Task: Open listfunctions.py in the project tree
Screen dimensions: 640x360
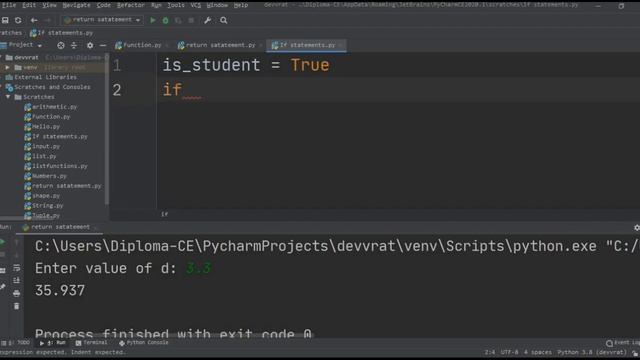Action: point(60,166)
